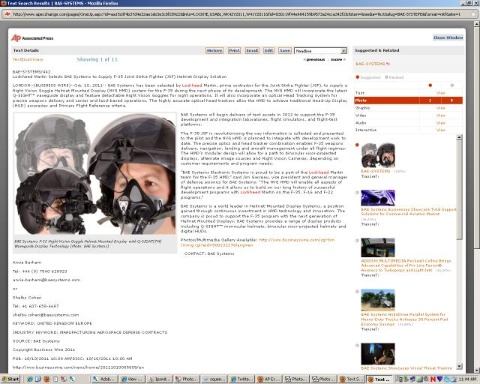The image size is (480, 384).
Task: Open the Headline dropdown list
Action: [x=320, y=51]
